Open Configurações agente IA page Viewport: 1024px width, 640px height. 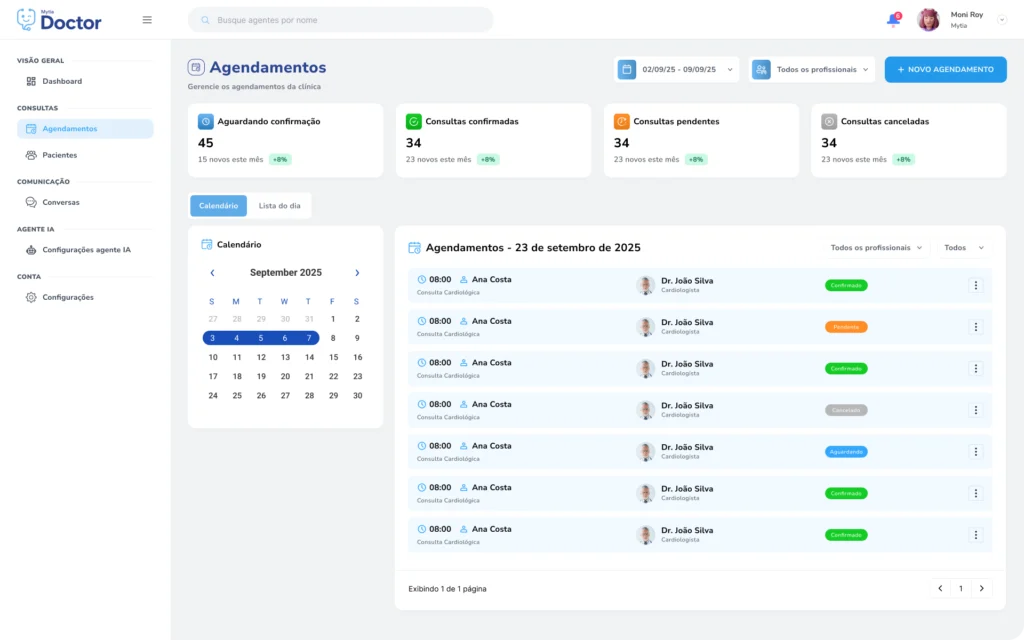[x=86, y=250]
